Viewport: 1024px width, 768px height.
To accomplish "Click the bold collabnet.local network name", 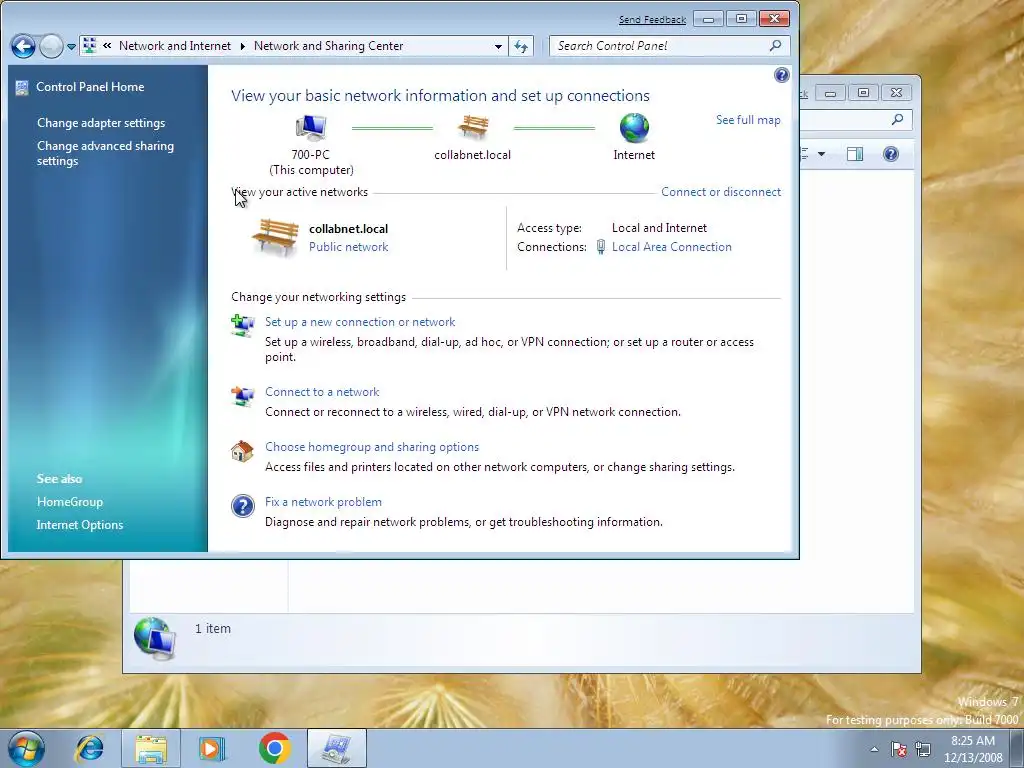I will [x=349, y=229].
